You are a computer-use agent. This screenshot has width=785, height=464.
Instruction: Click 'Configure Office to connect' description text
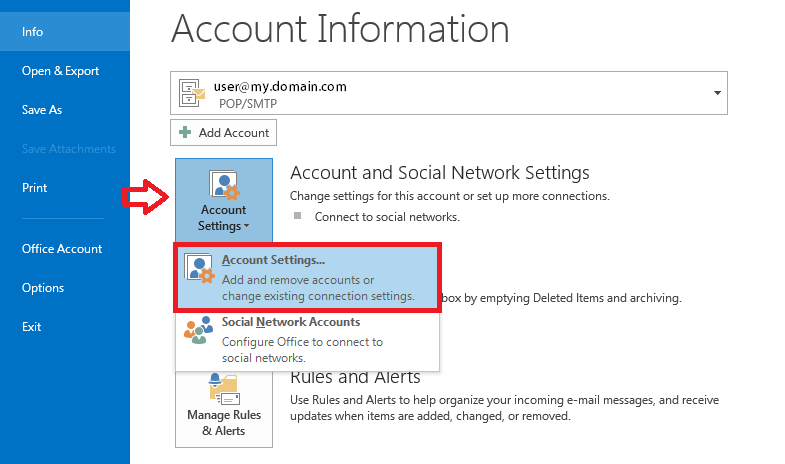[x=302, y=350]
